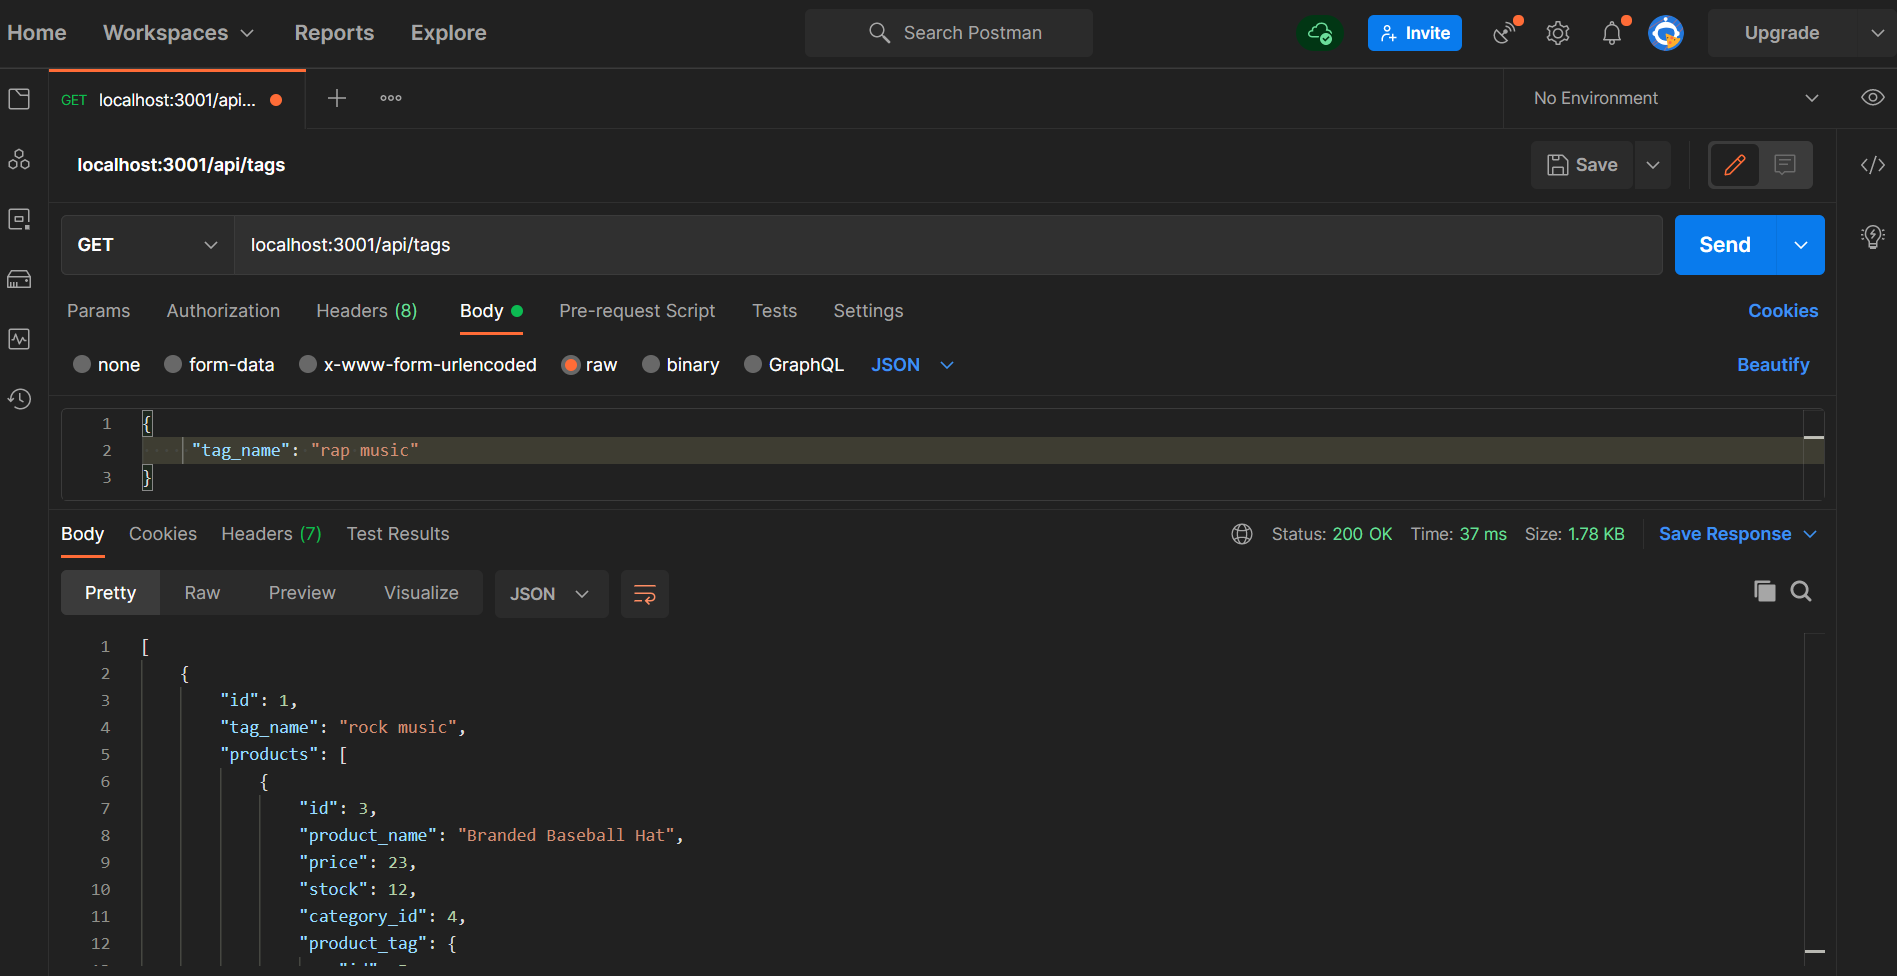This screenshot has width=1897, height=976.
Task: Select the form-data body type
Action: 173,365
